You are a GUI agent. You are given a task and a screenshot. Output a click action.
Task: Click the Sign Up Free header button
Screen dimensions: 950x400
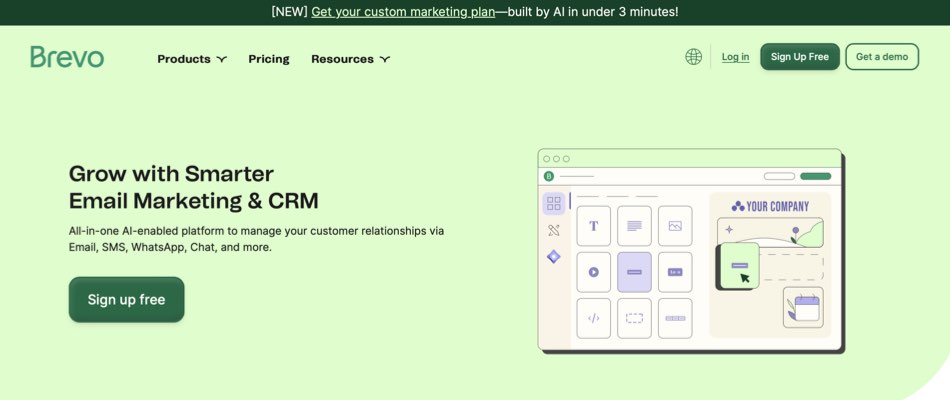[799, 57]
